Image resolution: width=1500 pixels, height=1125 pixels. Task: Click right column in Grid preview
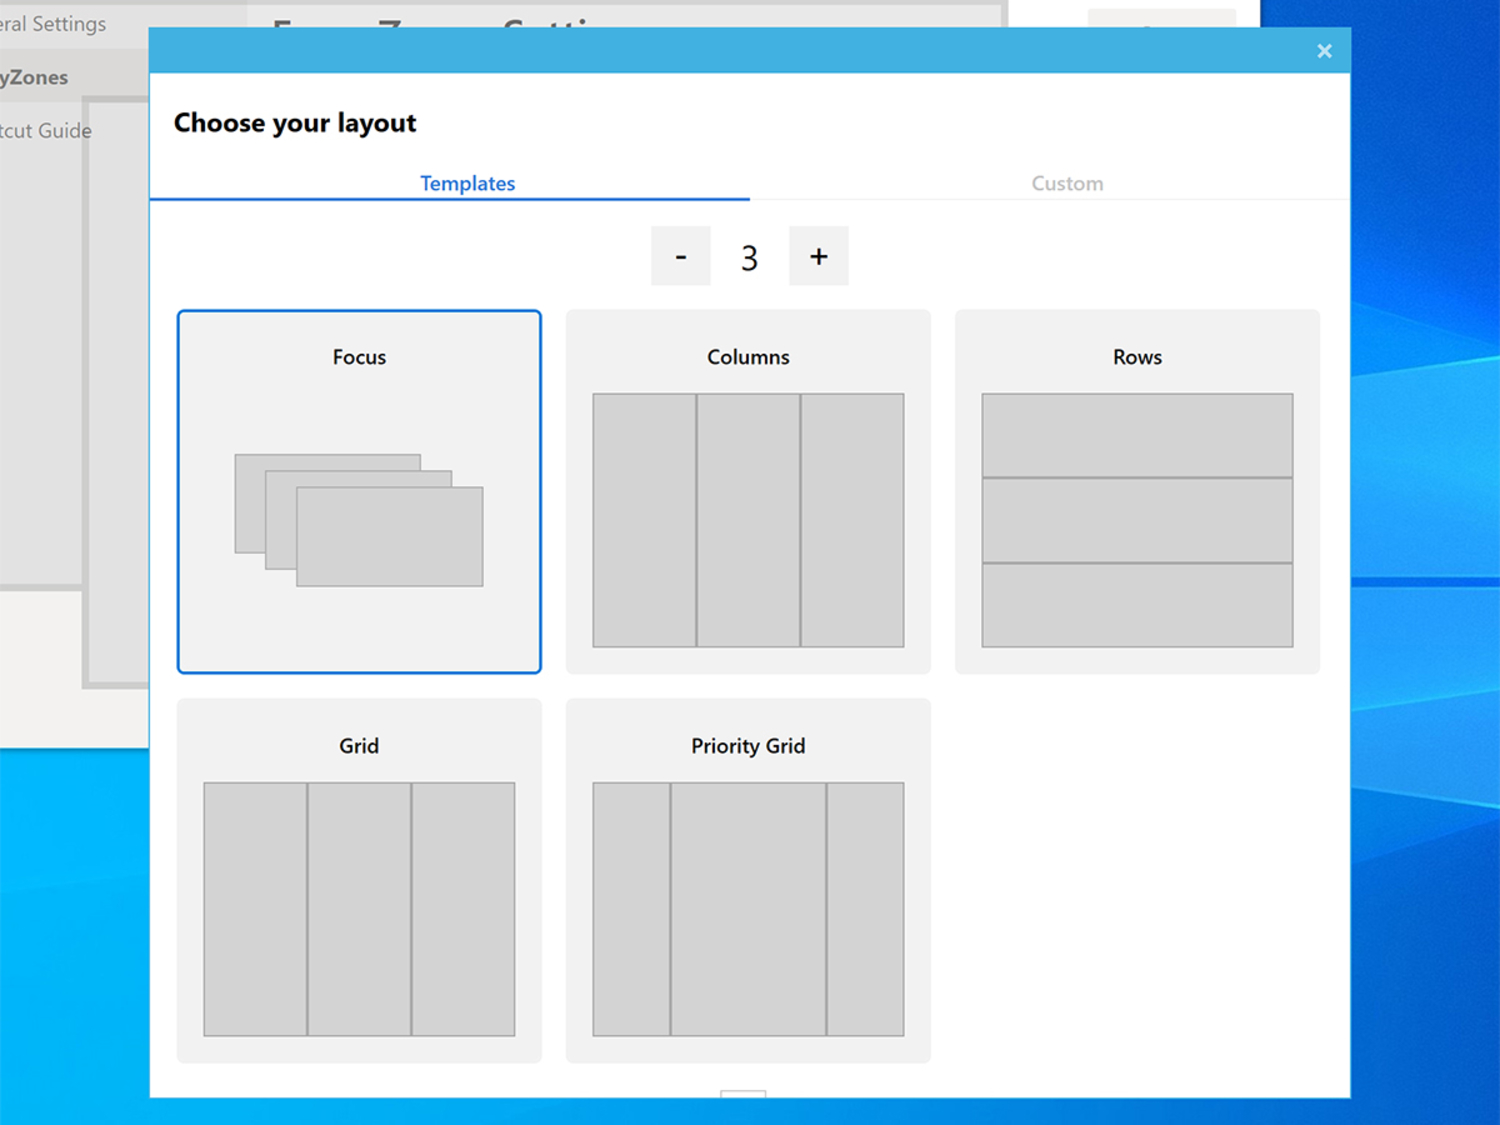point(463,909)
